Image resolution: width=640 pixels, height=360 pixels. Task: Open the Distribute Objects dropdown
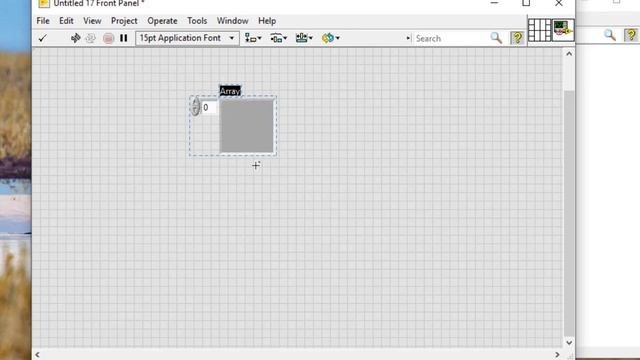click(x=278, y=38)
